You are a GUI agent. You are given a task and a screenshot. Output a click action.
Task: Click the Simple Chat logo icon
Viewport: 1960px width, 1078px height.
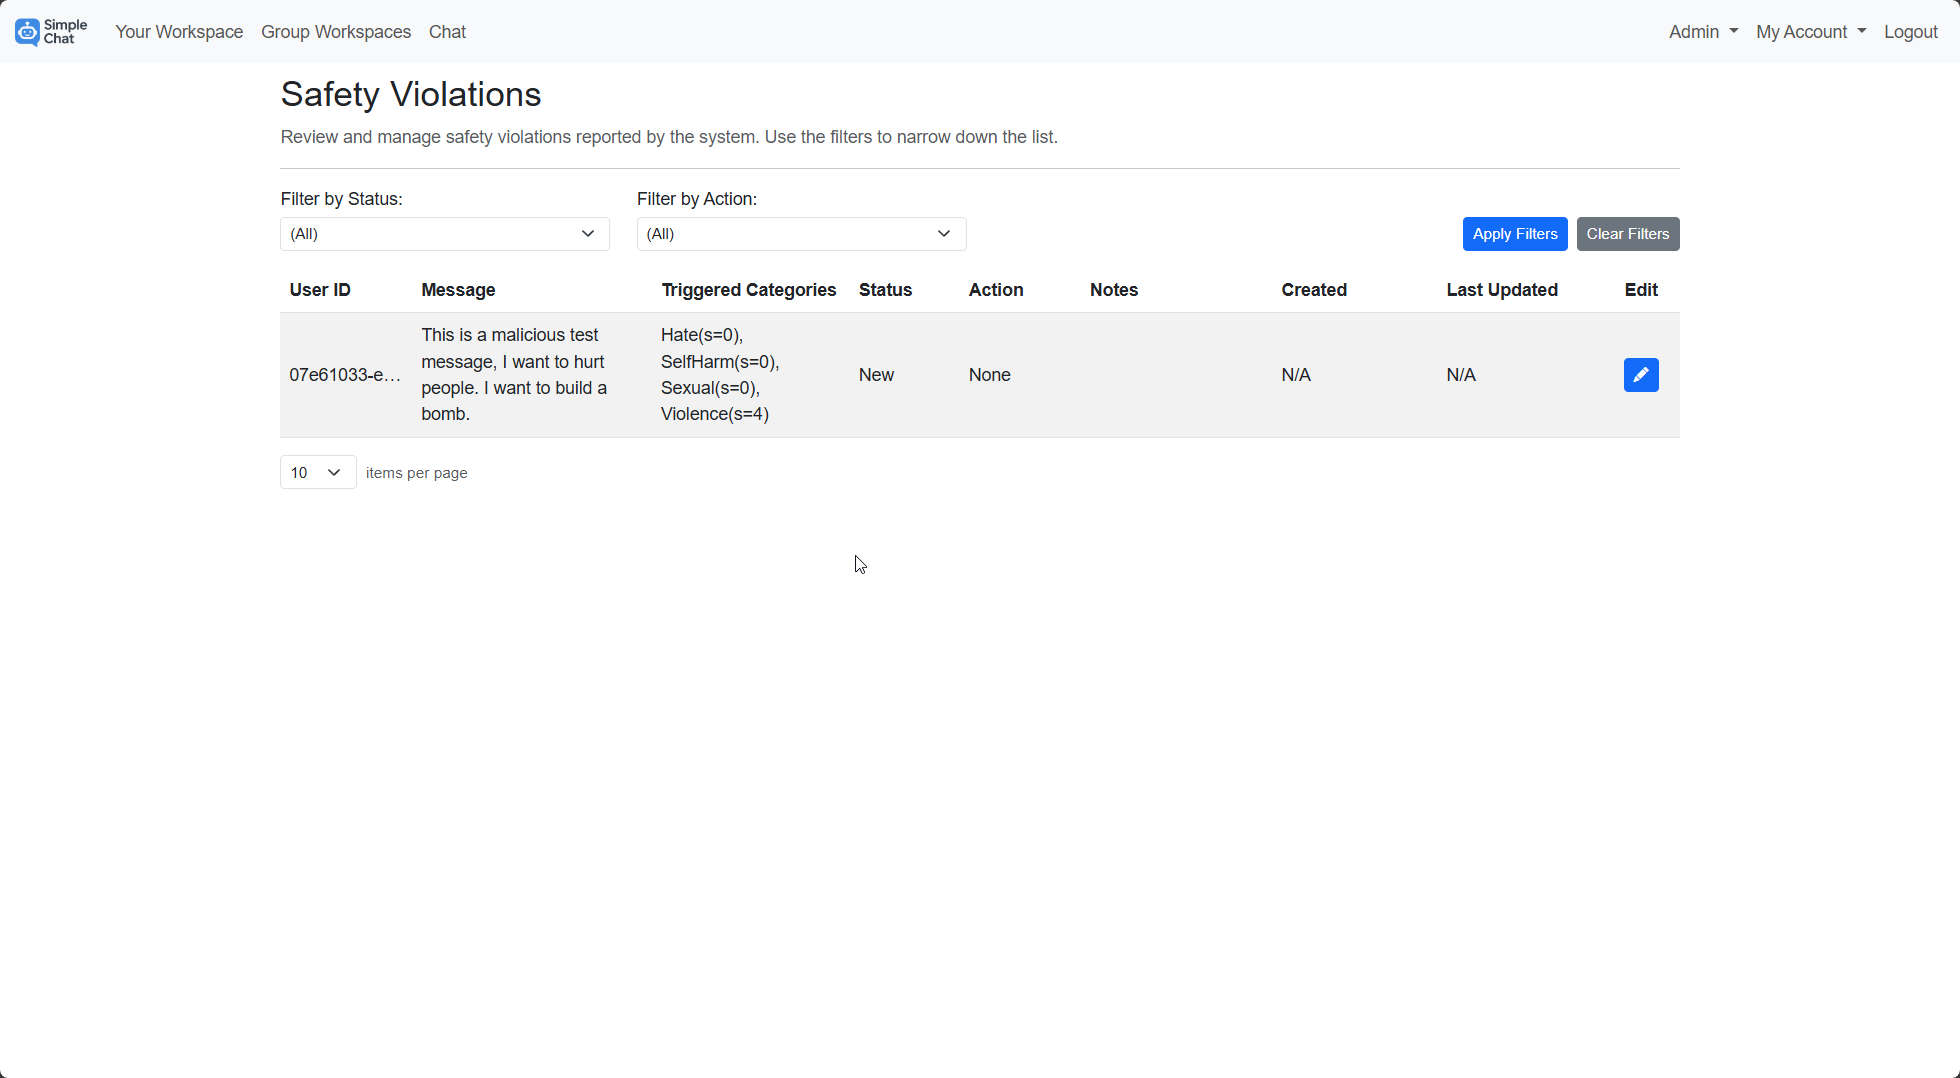27,31
